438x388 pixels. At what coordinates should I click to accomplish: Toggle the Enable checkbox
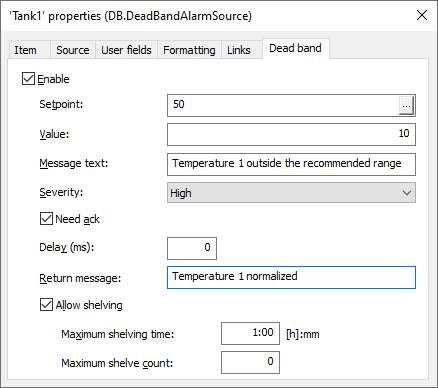tap(28, 79)
